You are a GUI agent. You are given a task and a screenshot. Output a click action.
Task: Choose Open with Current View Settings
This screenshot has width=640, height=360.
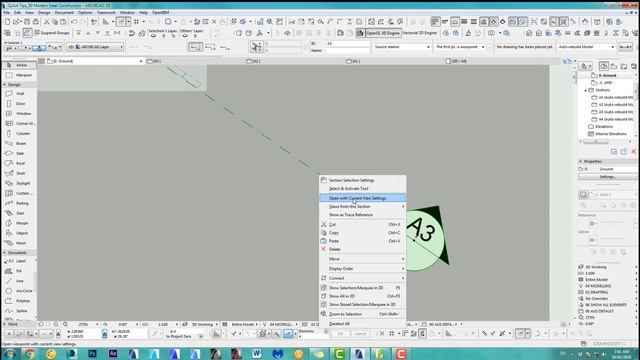(x=362, y=198)
